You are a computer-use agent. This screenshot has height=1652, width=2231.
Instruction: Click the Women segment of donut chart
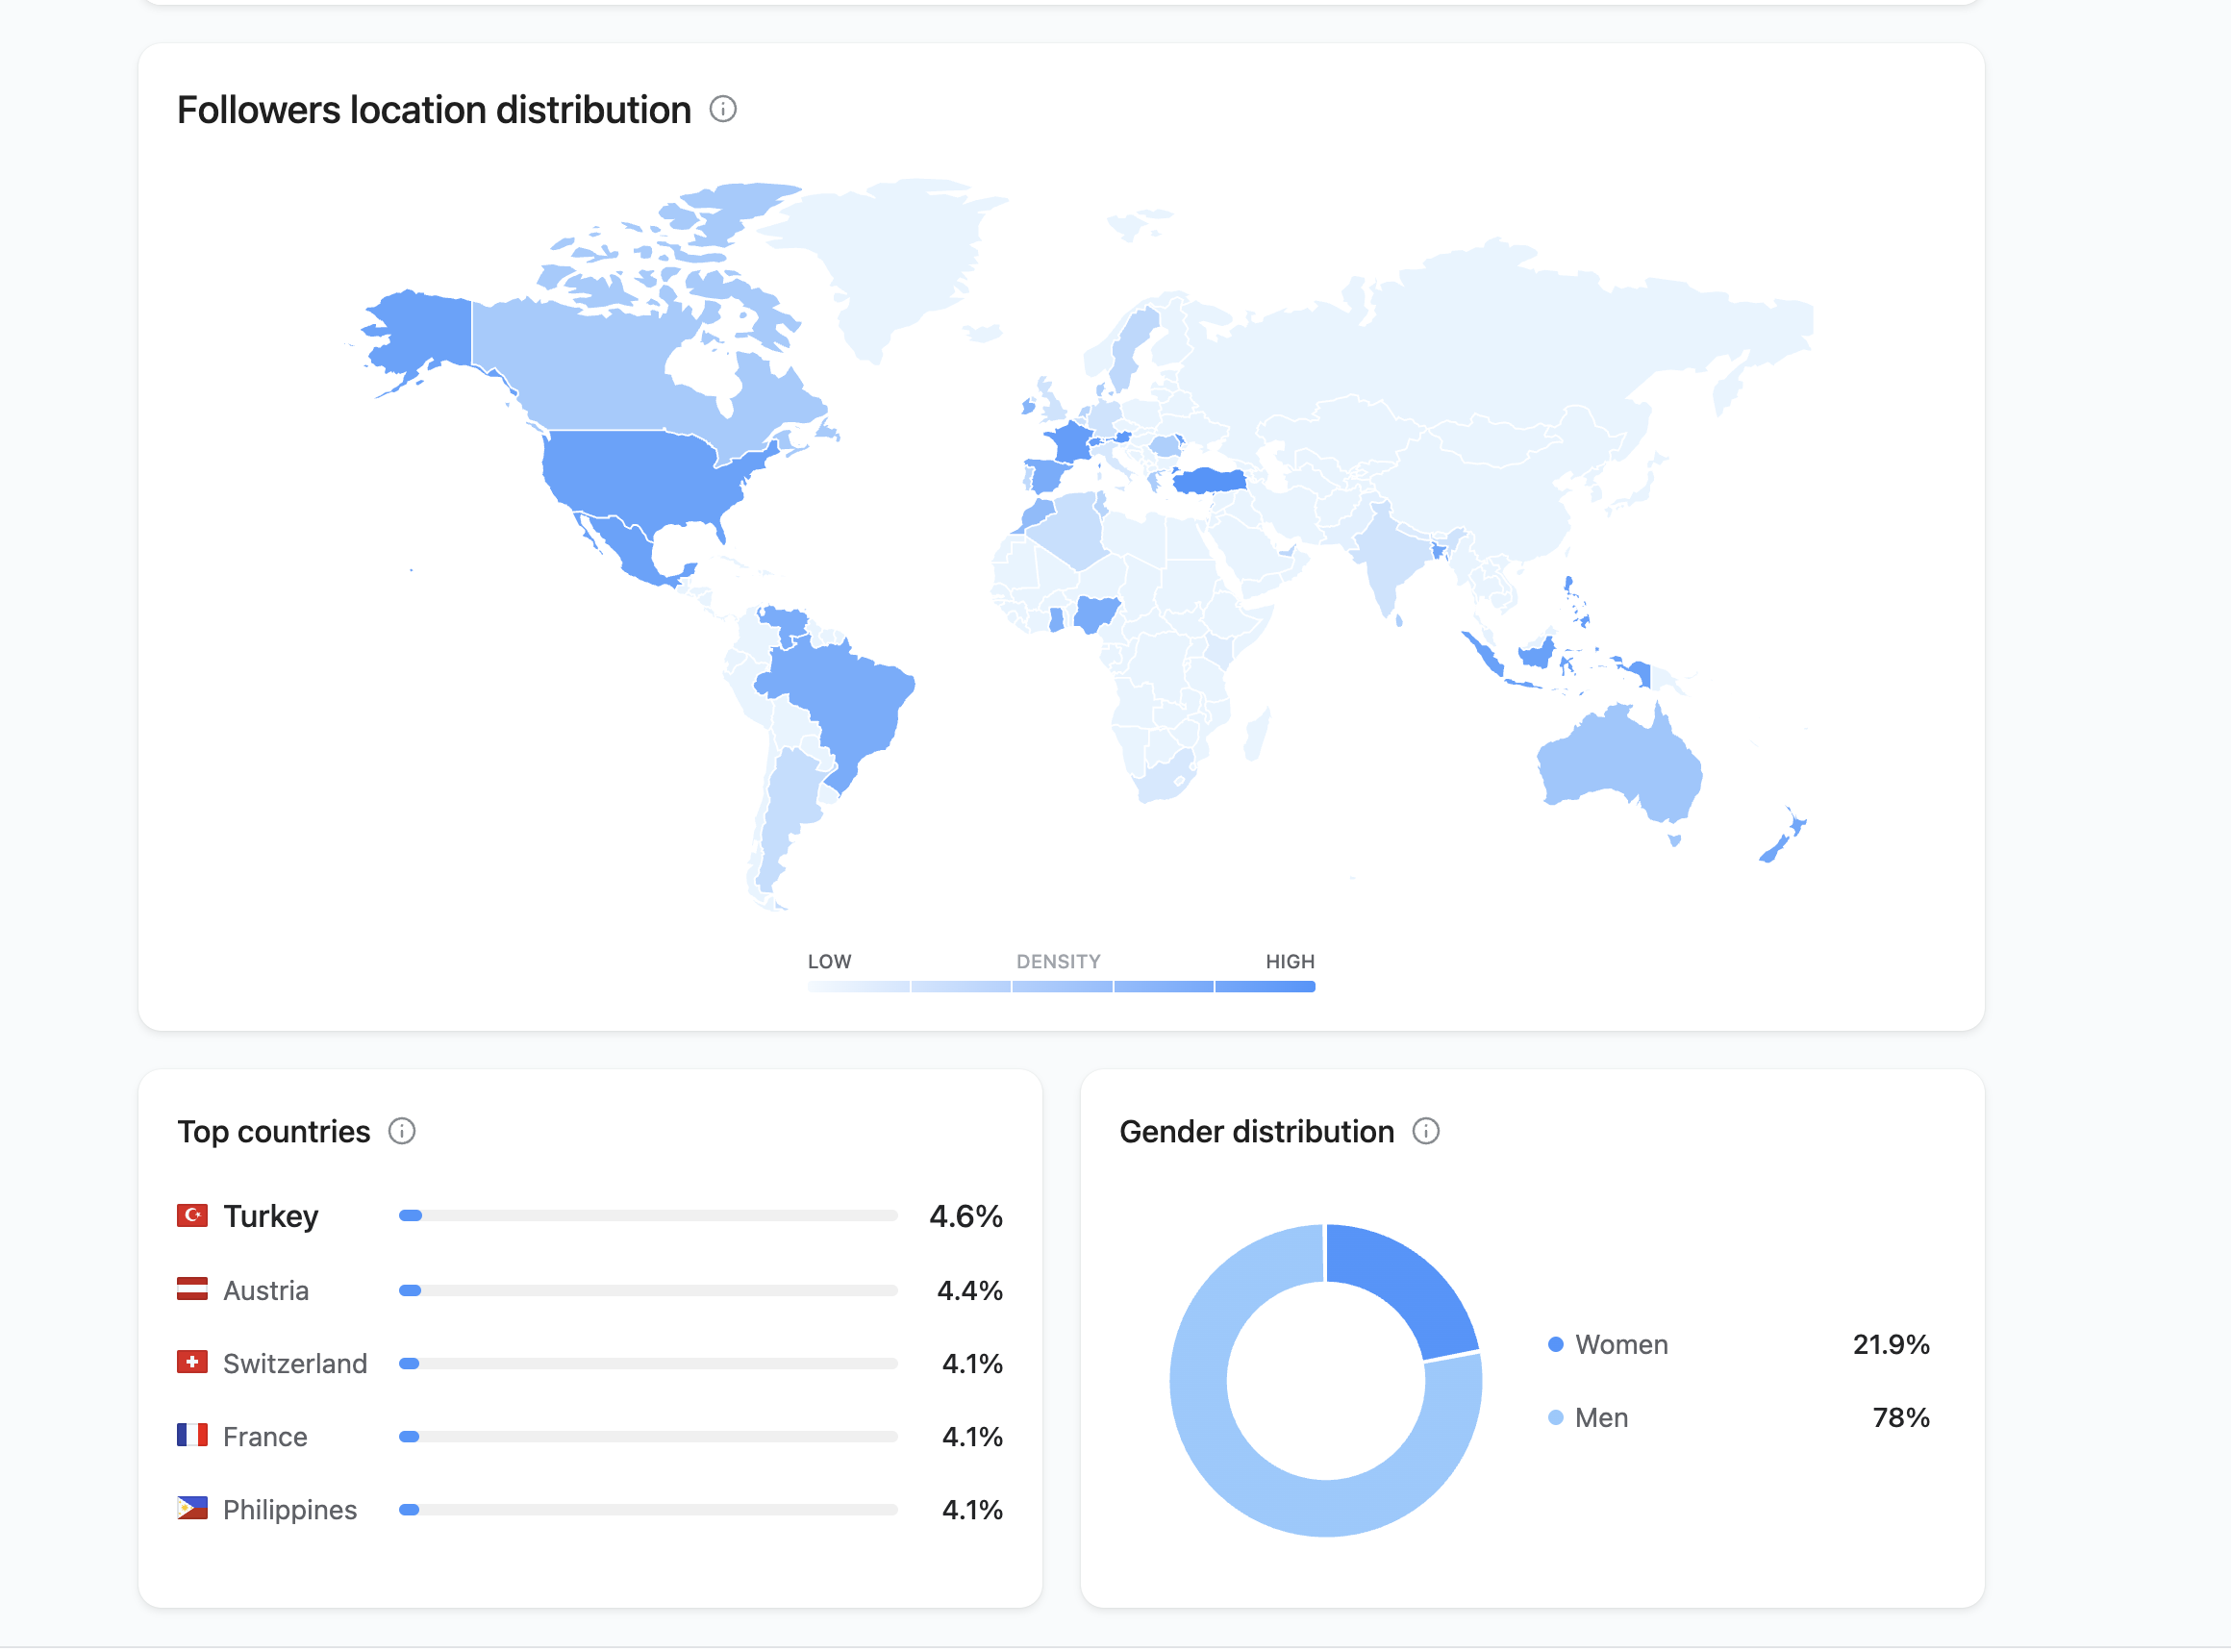pos(1405,1285)
